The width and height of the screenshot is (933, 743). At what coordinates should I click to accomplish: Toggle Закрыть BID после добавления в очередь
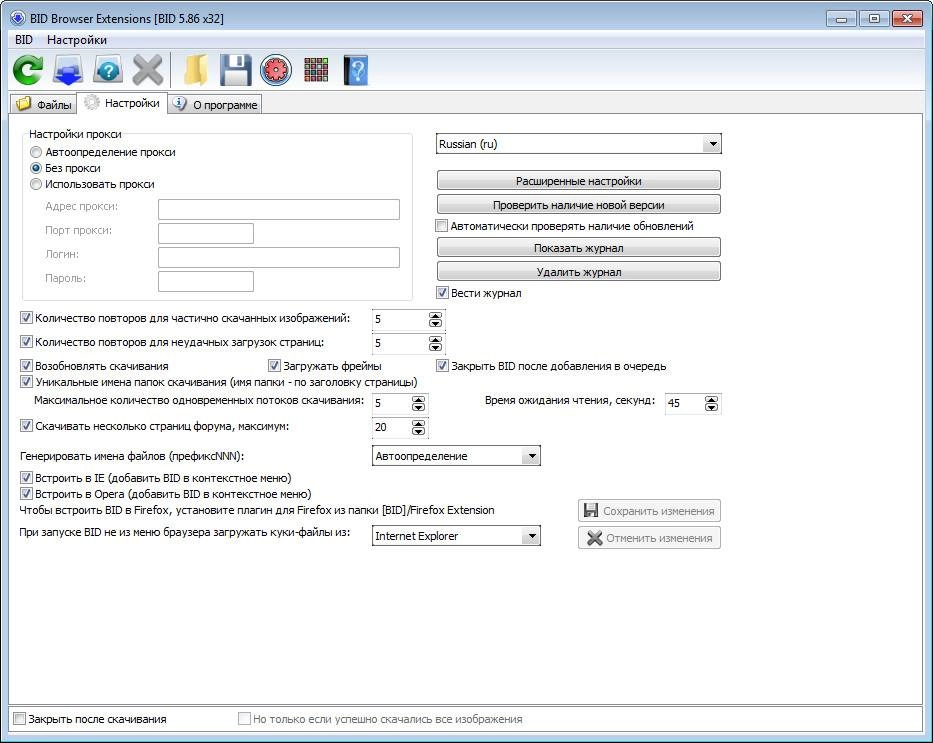(442, 366)
